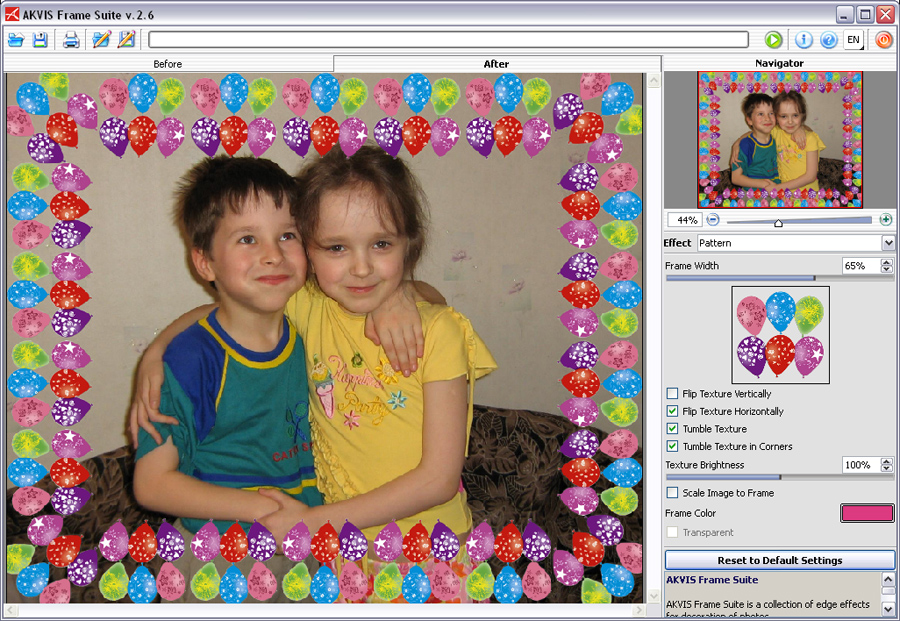Save the image using the floppy disk icon
Image resolution: width=900 pixels, height=621 pixels.
tap(40, 40)
